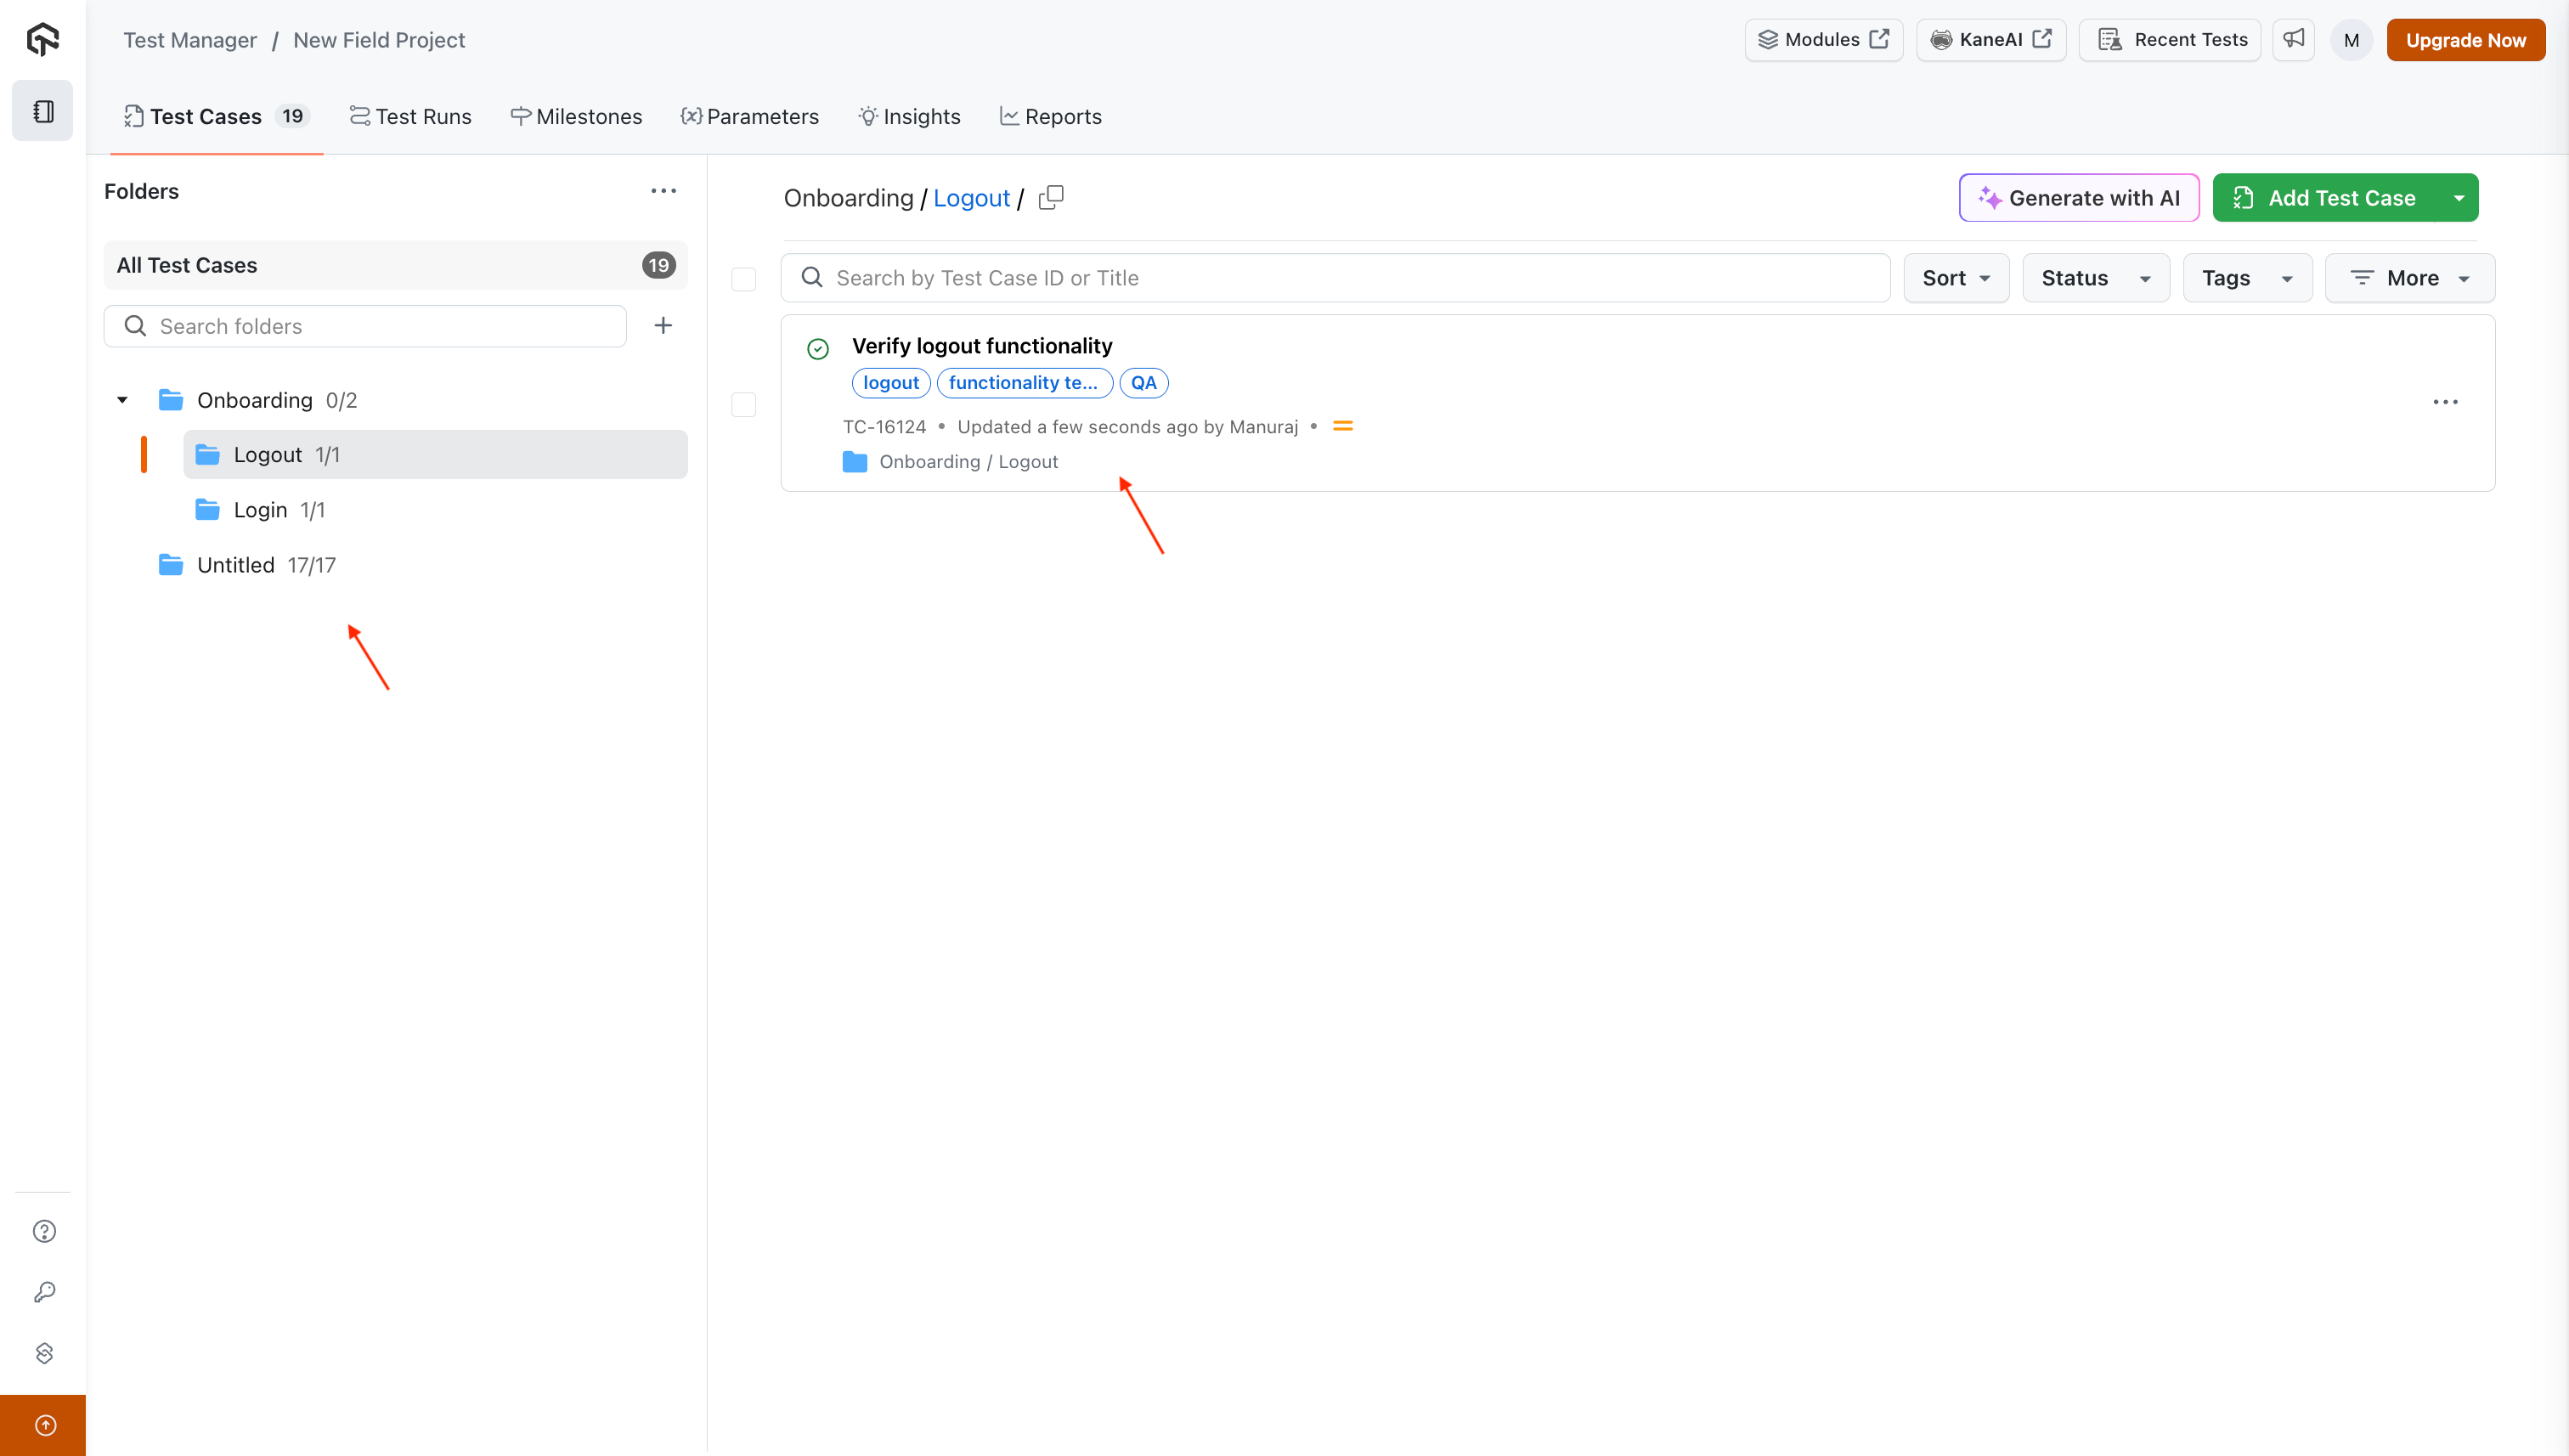This screenshot has height=1456, width=2569.
Task: Open the Folders panel three-dot menu
Action: (663, 191)
